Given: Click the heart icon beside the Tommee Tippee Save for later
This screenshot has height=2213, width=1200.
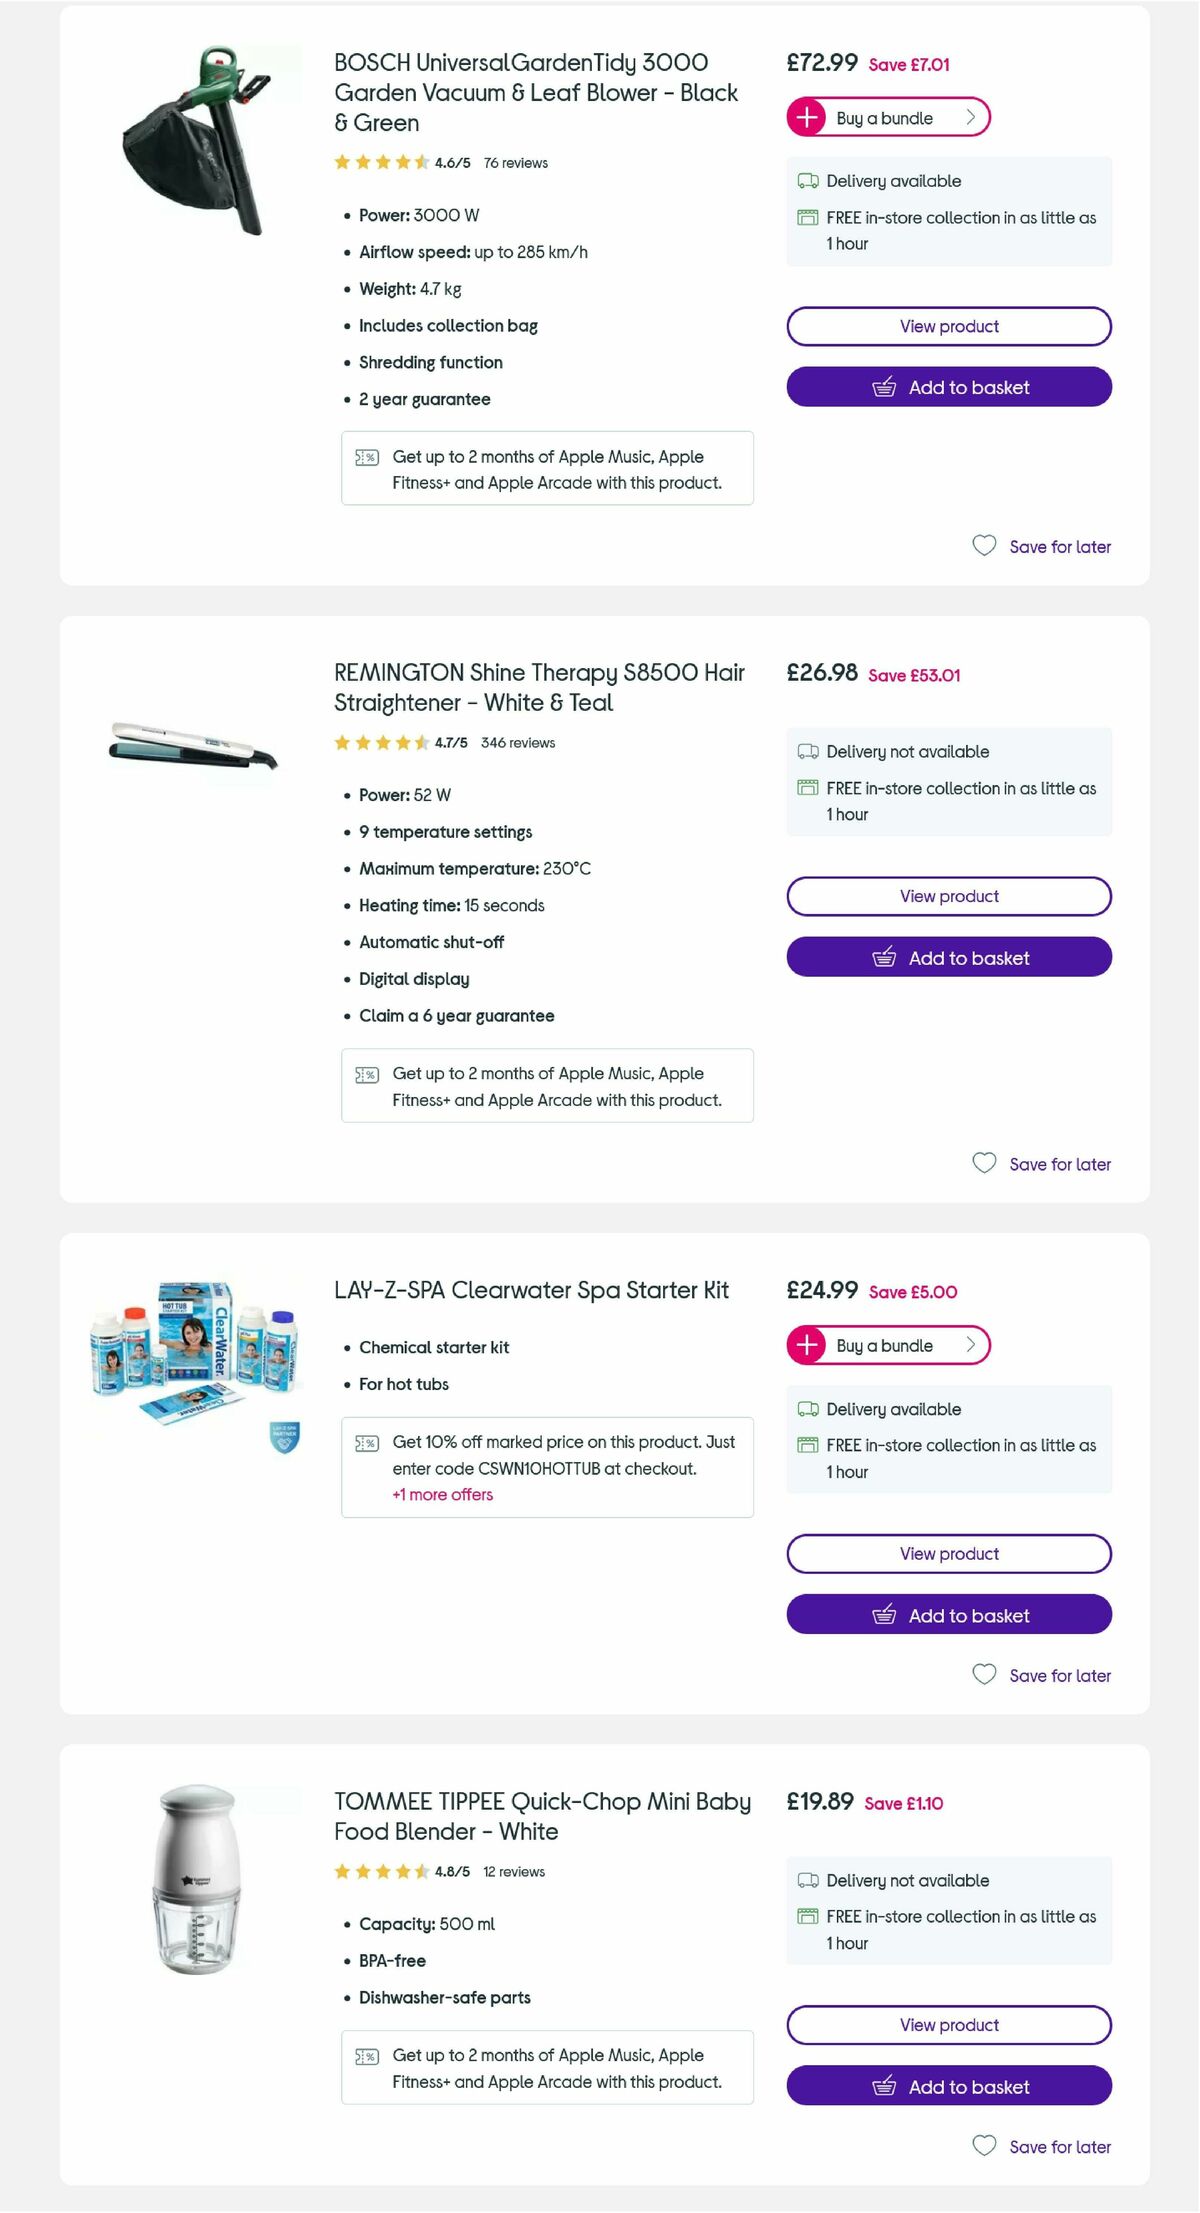Looking at the screenshot, I should pos(985,2146).
